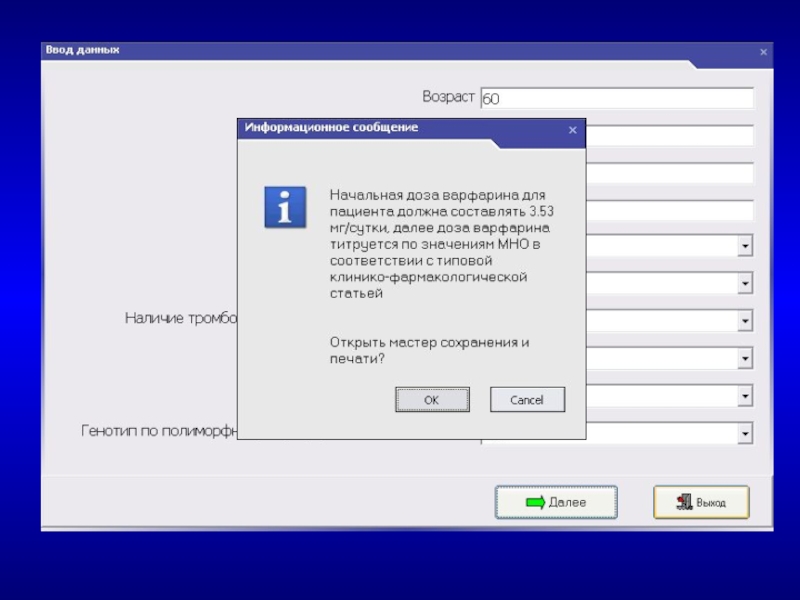Screen dimensions: 800x600
Task: Click the Возраст label
Action: (x=448, y=96)
